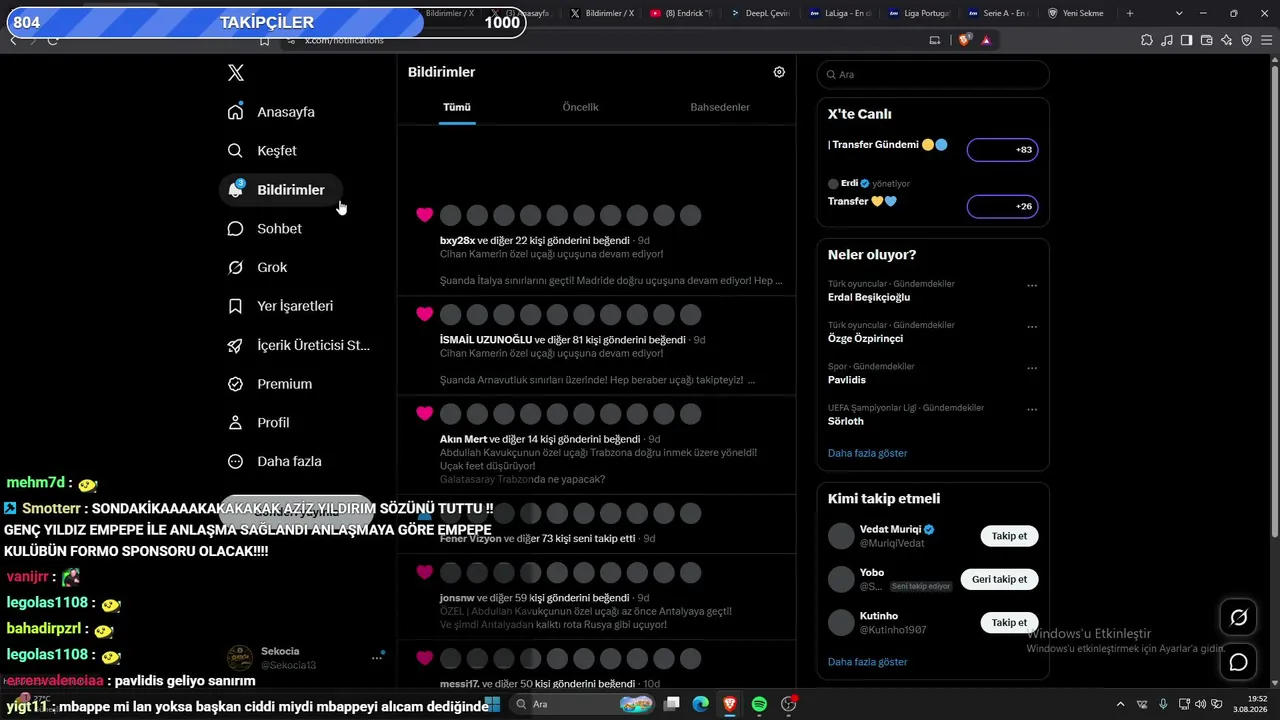
Task: Open the Sohbet chat bubble icon
Action: point(235,229)
